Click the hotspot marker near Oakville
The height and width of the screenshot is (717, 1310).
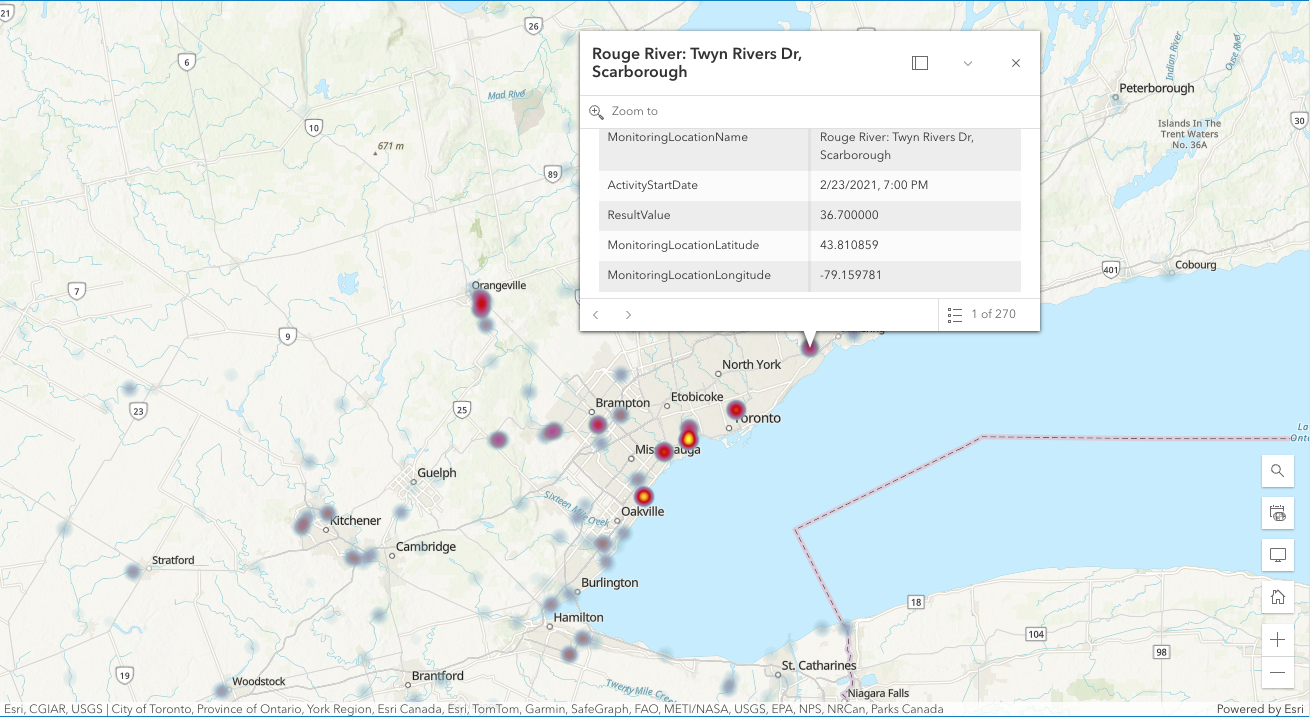point(643,496)
